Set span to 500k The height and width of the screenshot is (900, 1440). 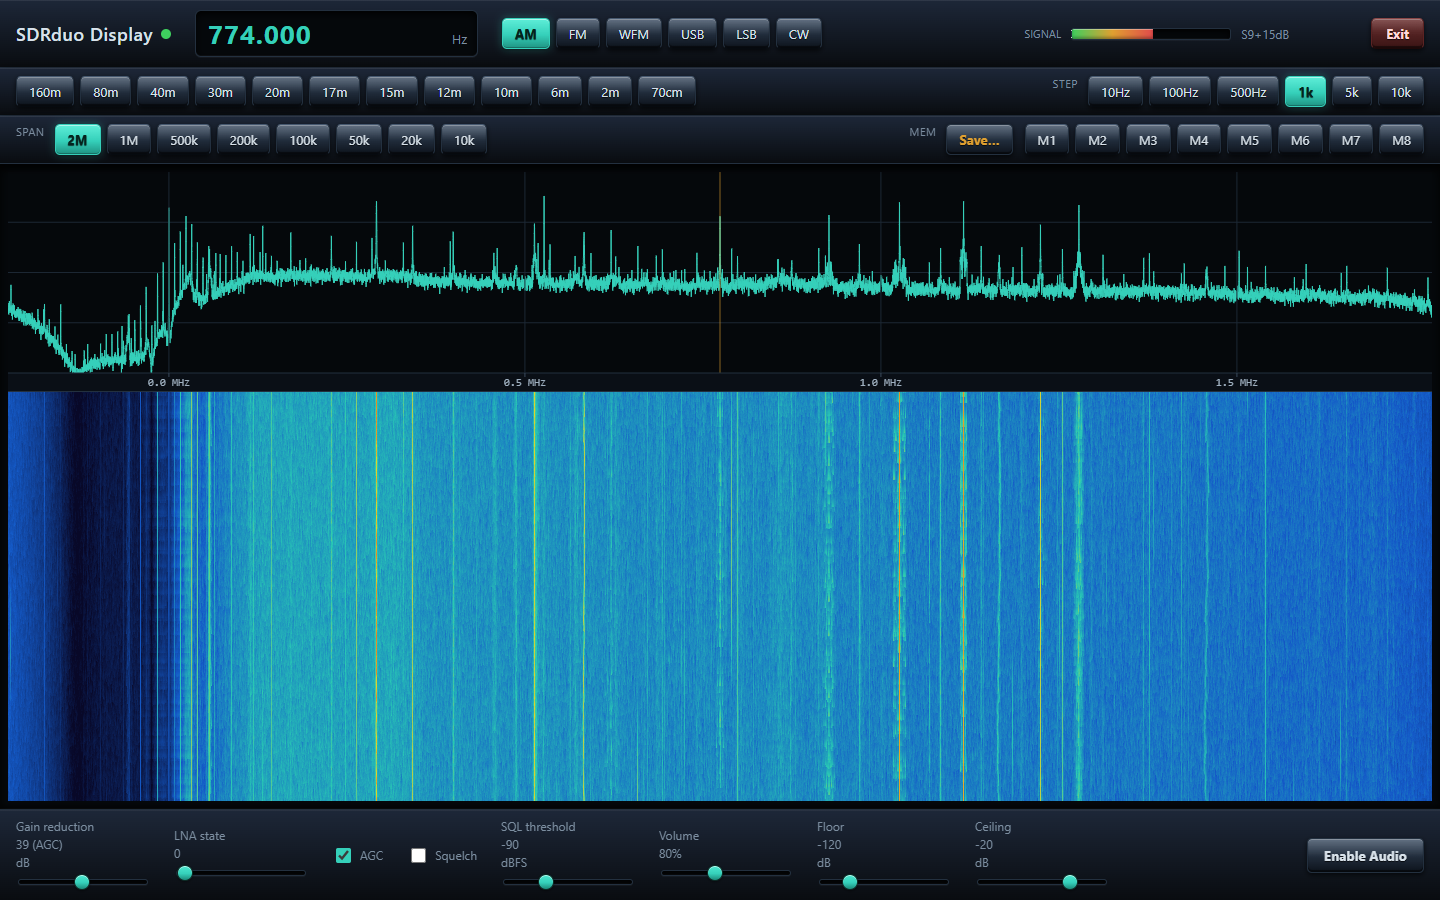pyautogui.click(x=184, y=140)
